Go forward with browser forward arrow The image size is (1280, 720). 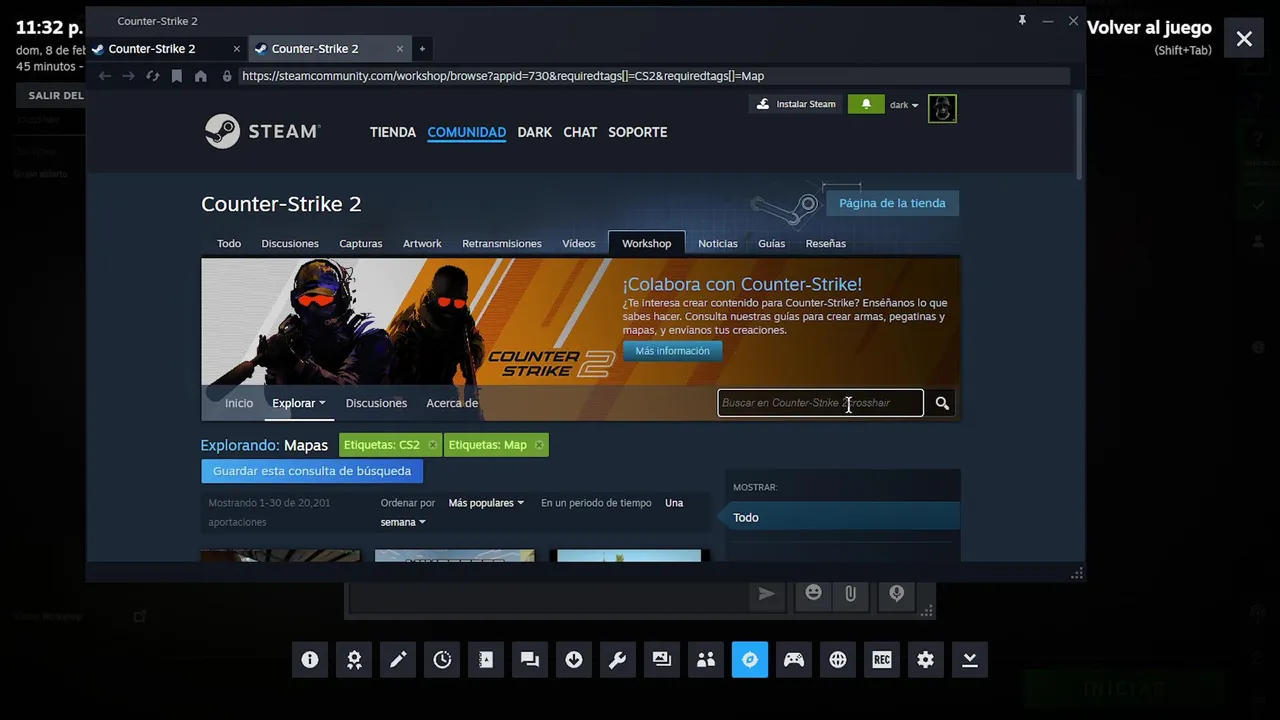129,76
